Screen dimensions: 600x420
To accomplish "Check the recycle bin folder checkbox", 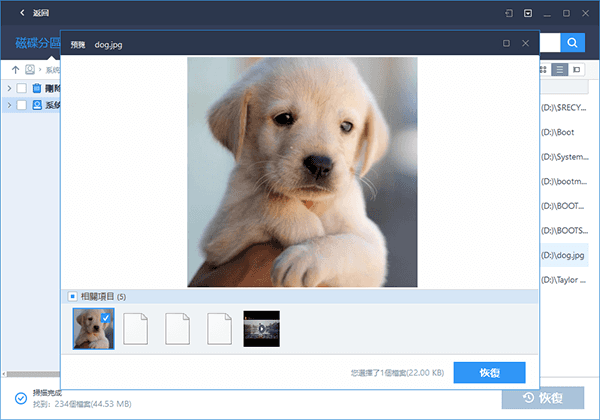I will click(x=22, y=88).
